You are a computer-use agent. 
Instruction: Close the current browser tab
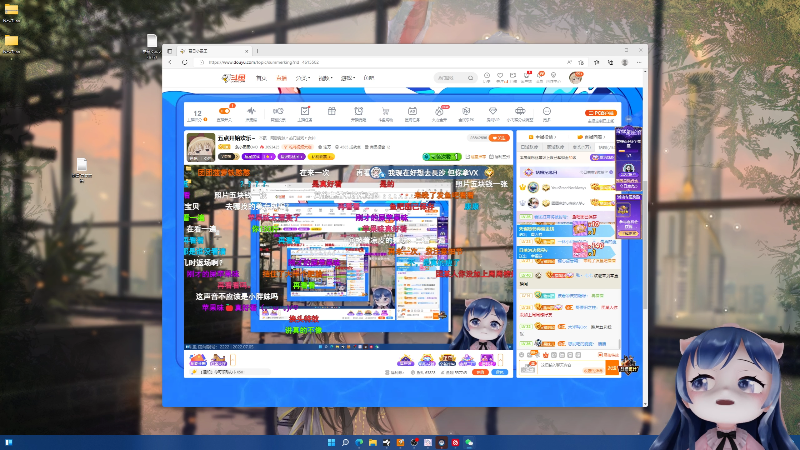click(x=246, y=51)
